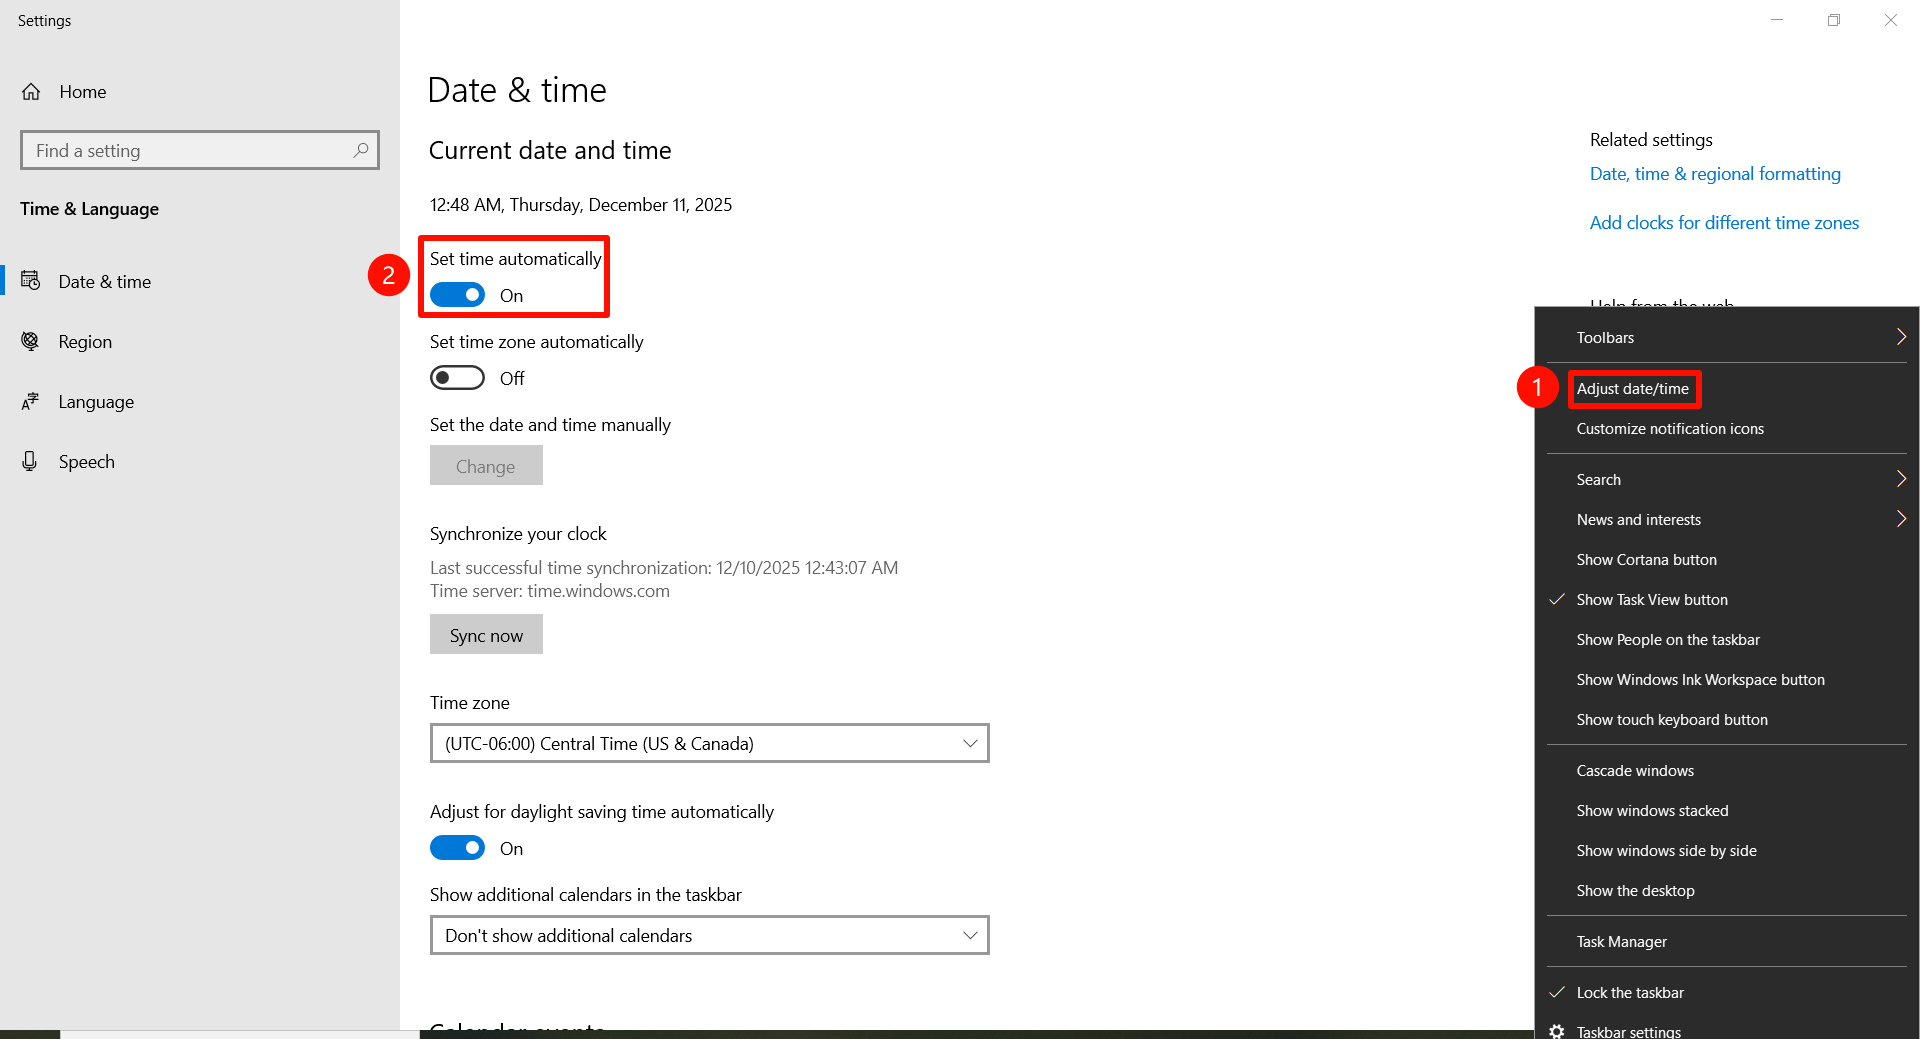Select the Region globe icon
This screenshot has height=1039, width=1920.
(29, 341)
